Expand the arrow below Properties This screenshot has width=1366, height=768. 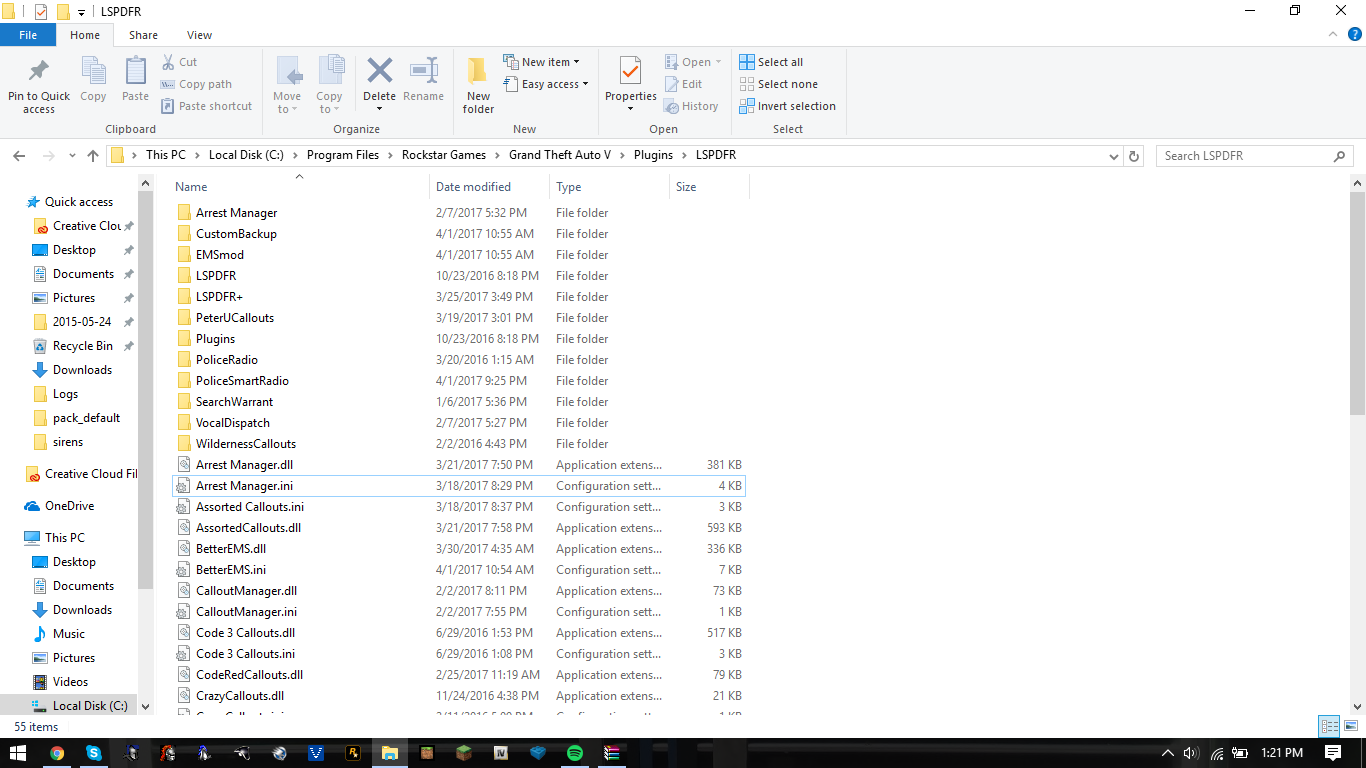(630, 108)
